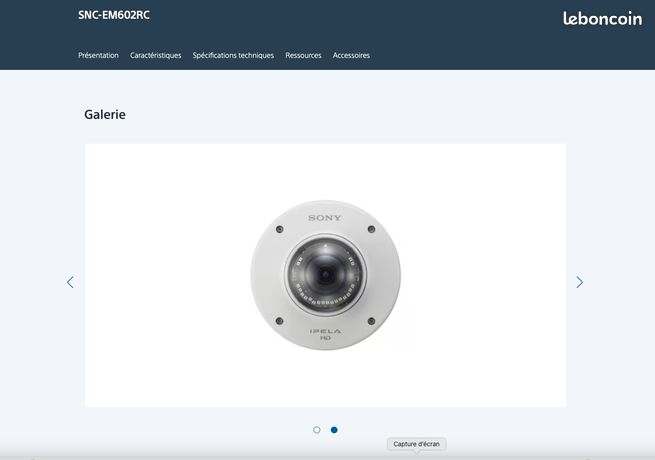The width and height of the screenshot is (655, 460).
Task: Open the Accessoires section
Action: (x=351, y=55)
